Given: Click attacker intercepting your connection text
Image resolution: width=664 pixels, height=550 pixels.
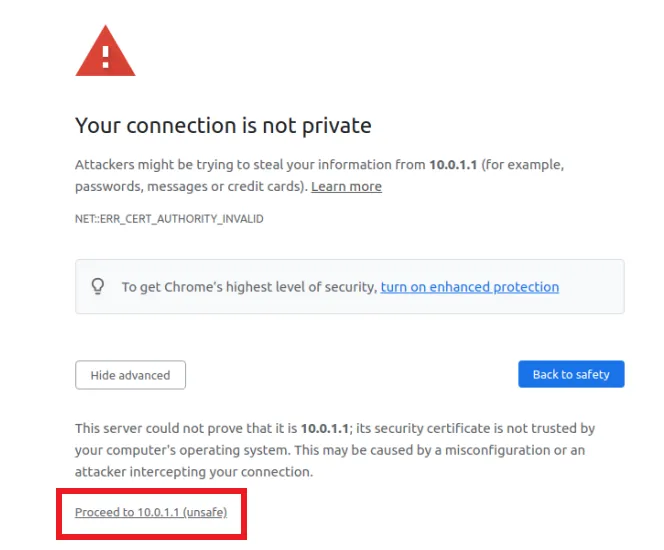Looking at the screenshot, I should pos(194,472).
